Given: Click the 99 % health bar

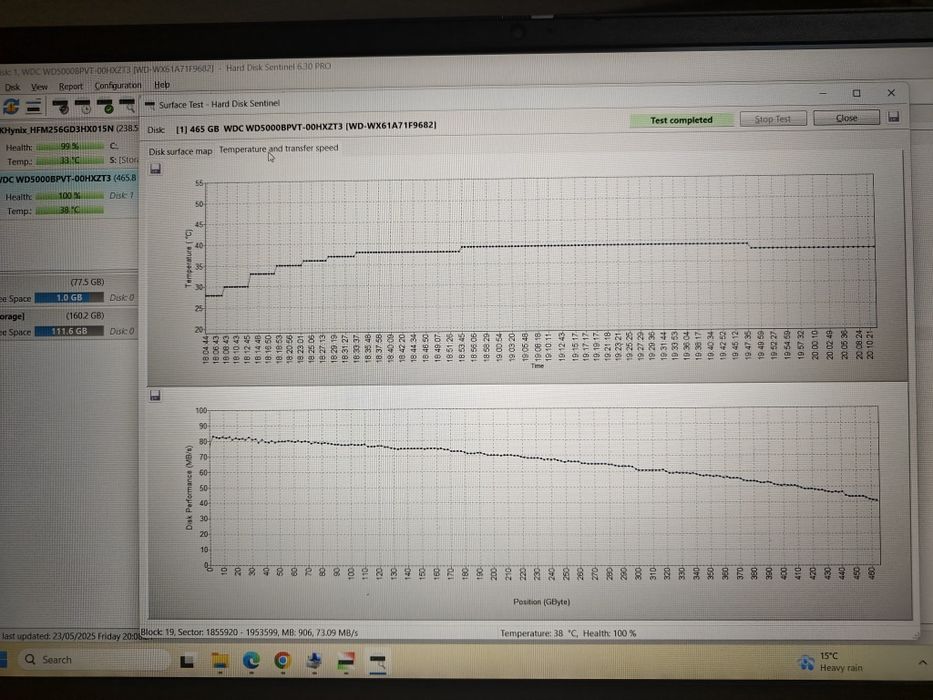Looking at the screenshot, I should click(70, 146).
